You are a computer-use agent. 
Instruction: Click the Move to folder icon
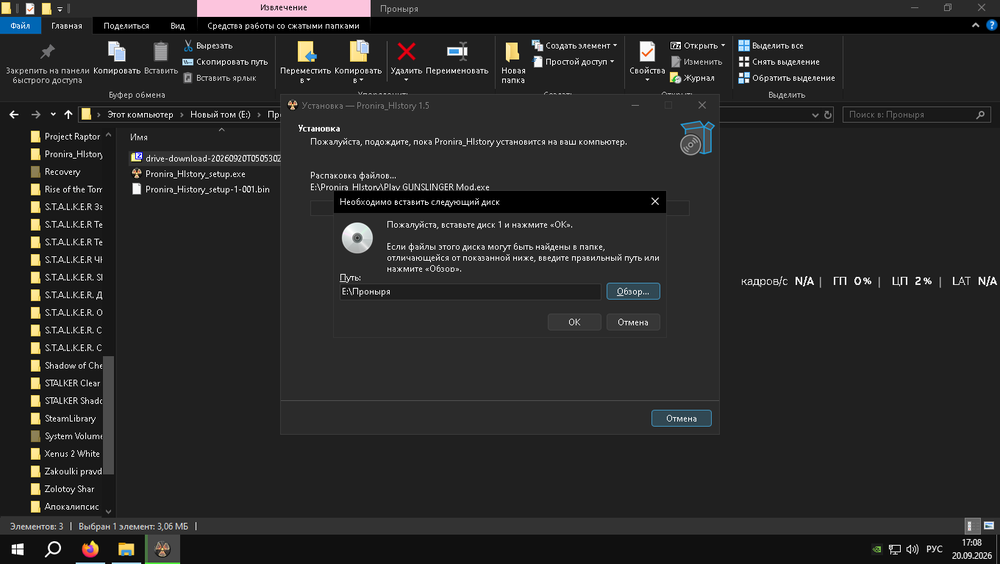(x=305, y=52)
